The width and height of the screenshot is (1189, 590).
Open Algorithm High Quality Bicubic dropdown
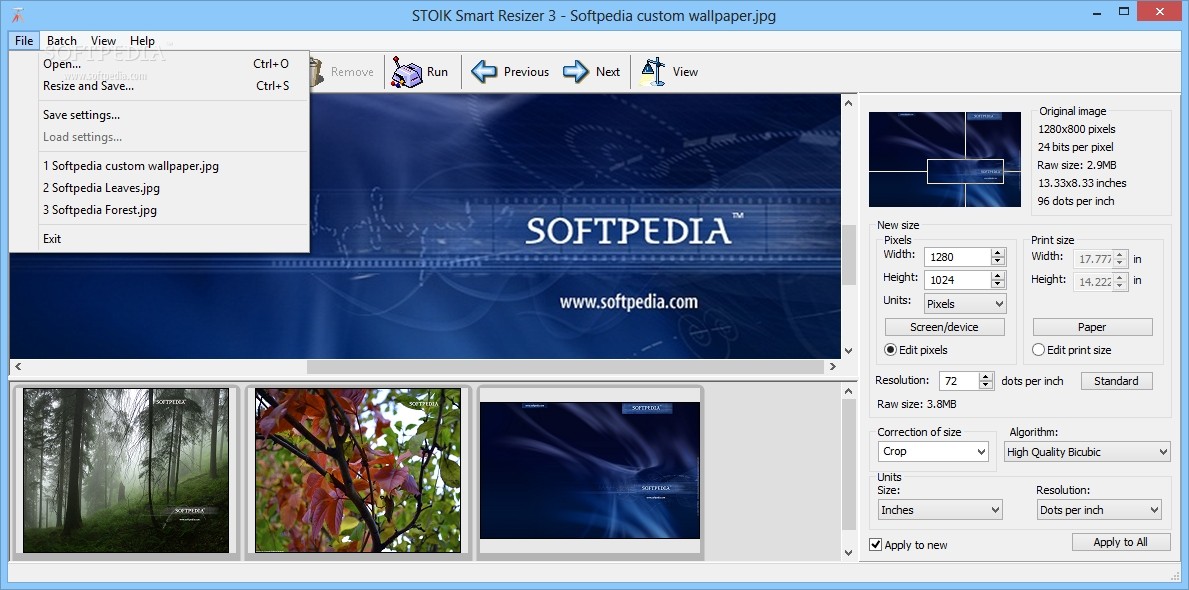tap(1087, 452)
